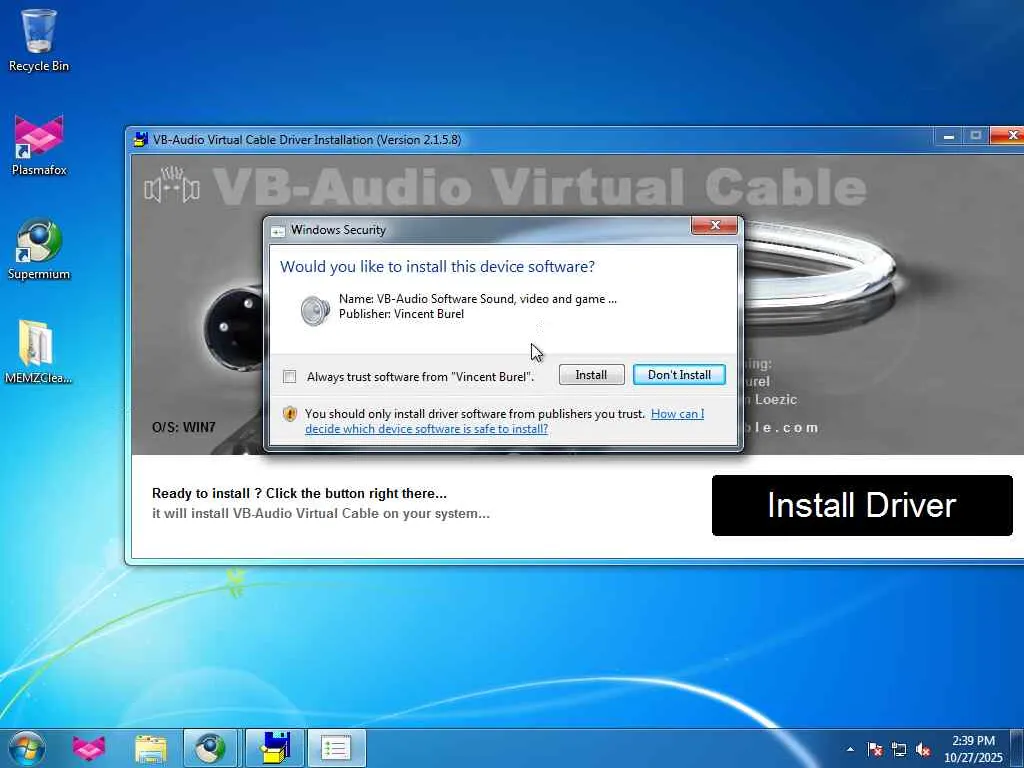Viewport: 1024px width, 768px height.
Task: Open muted volume icon in system tray
Action: tap(923, 749)
